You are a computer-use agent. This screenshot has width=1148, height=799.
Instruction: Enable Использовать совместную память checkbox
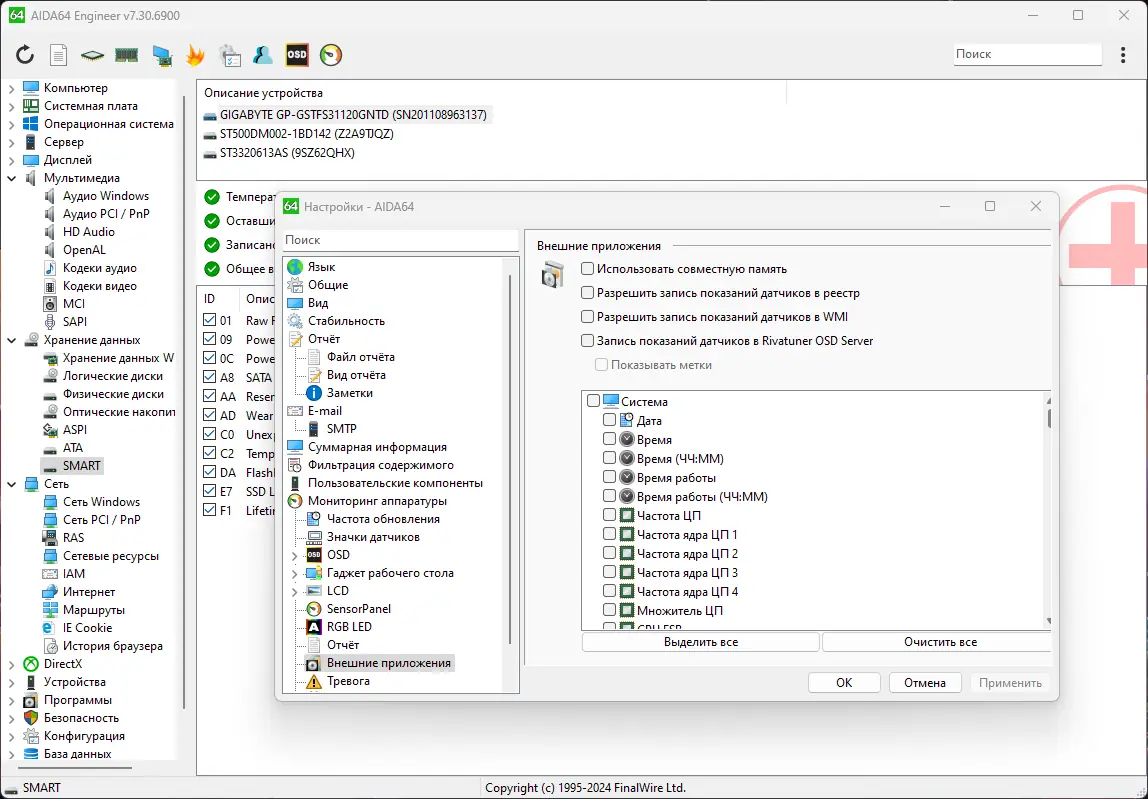587,269
